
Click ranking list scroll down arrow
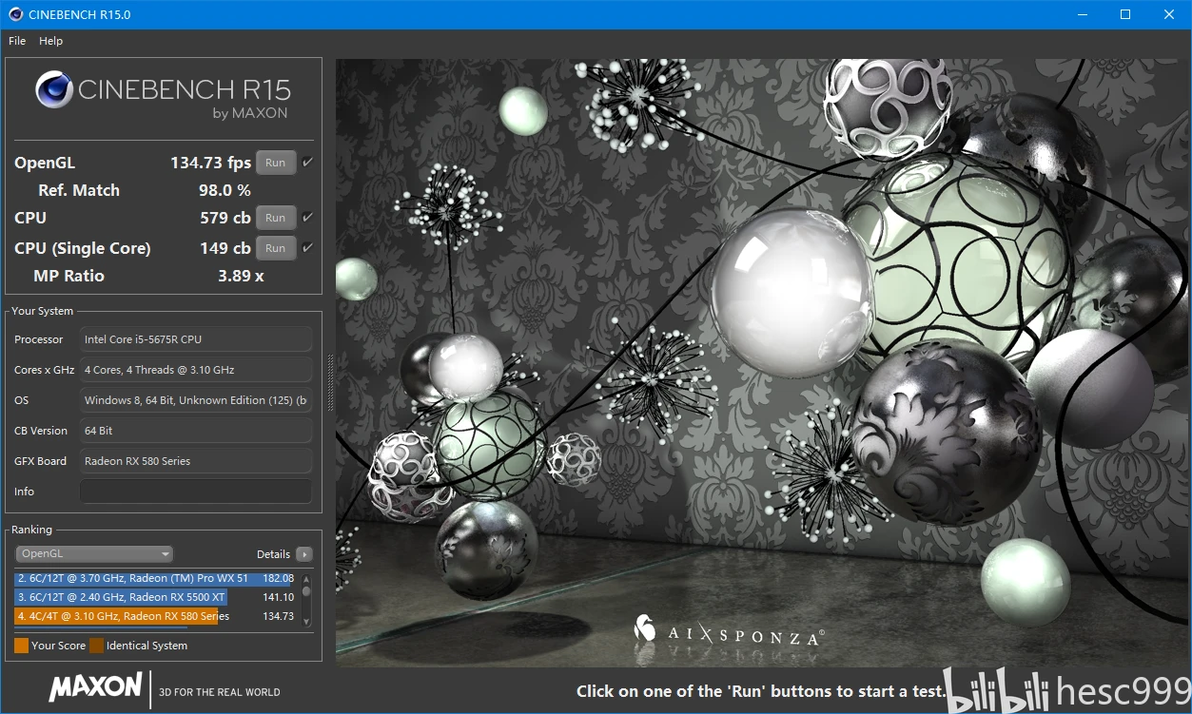(x=306, y=621)
